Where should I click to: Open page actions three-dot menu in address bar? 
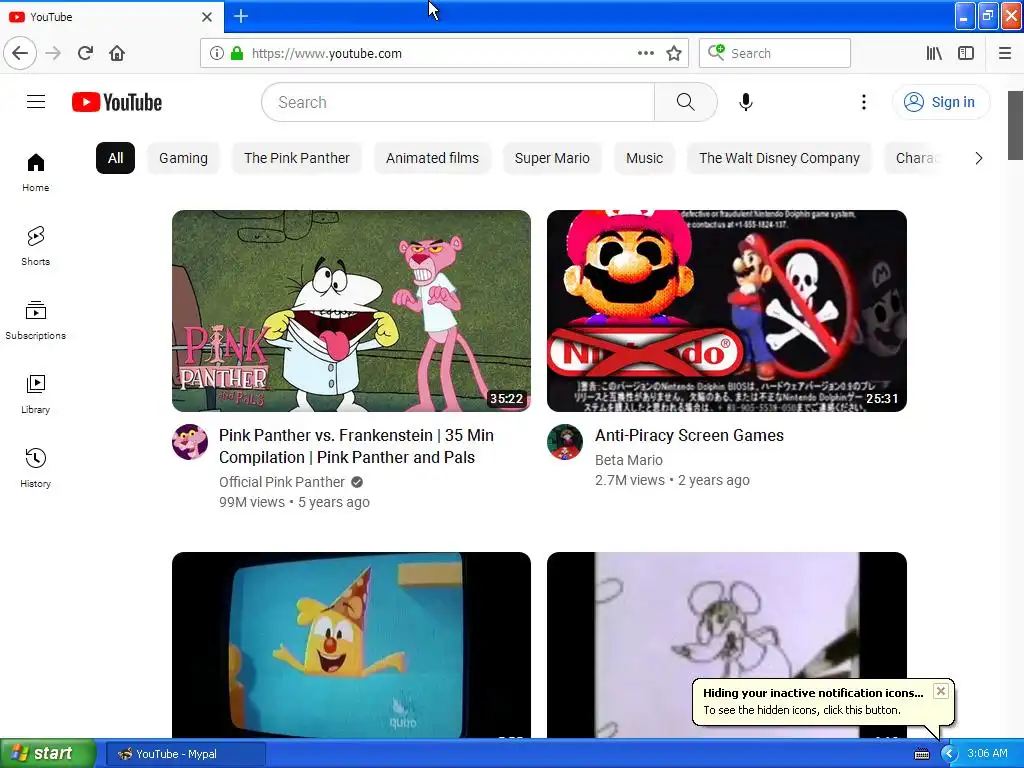[645, 54]
